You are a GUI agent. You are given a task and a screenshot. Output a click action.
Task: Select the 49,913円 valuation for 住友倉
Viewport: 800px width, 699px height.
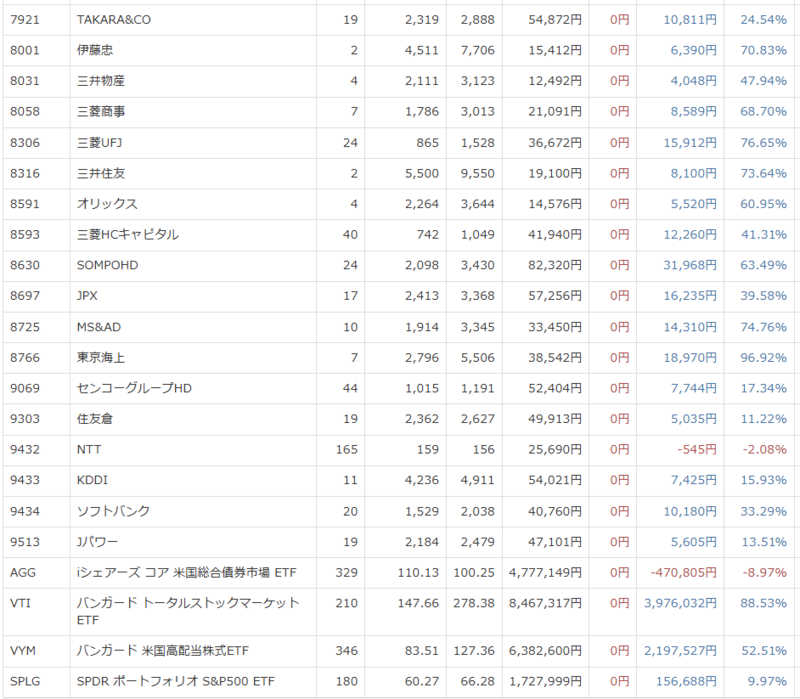click(555, 419)
